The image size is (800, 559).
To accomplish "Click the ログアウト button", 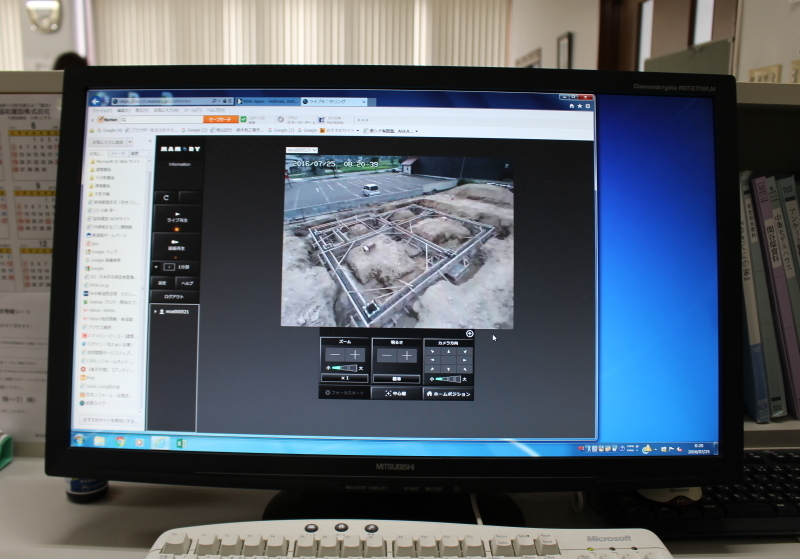I will pyautogui.click(x=173, y=297).
